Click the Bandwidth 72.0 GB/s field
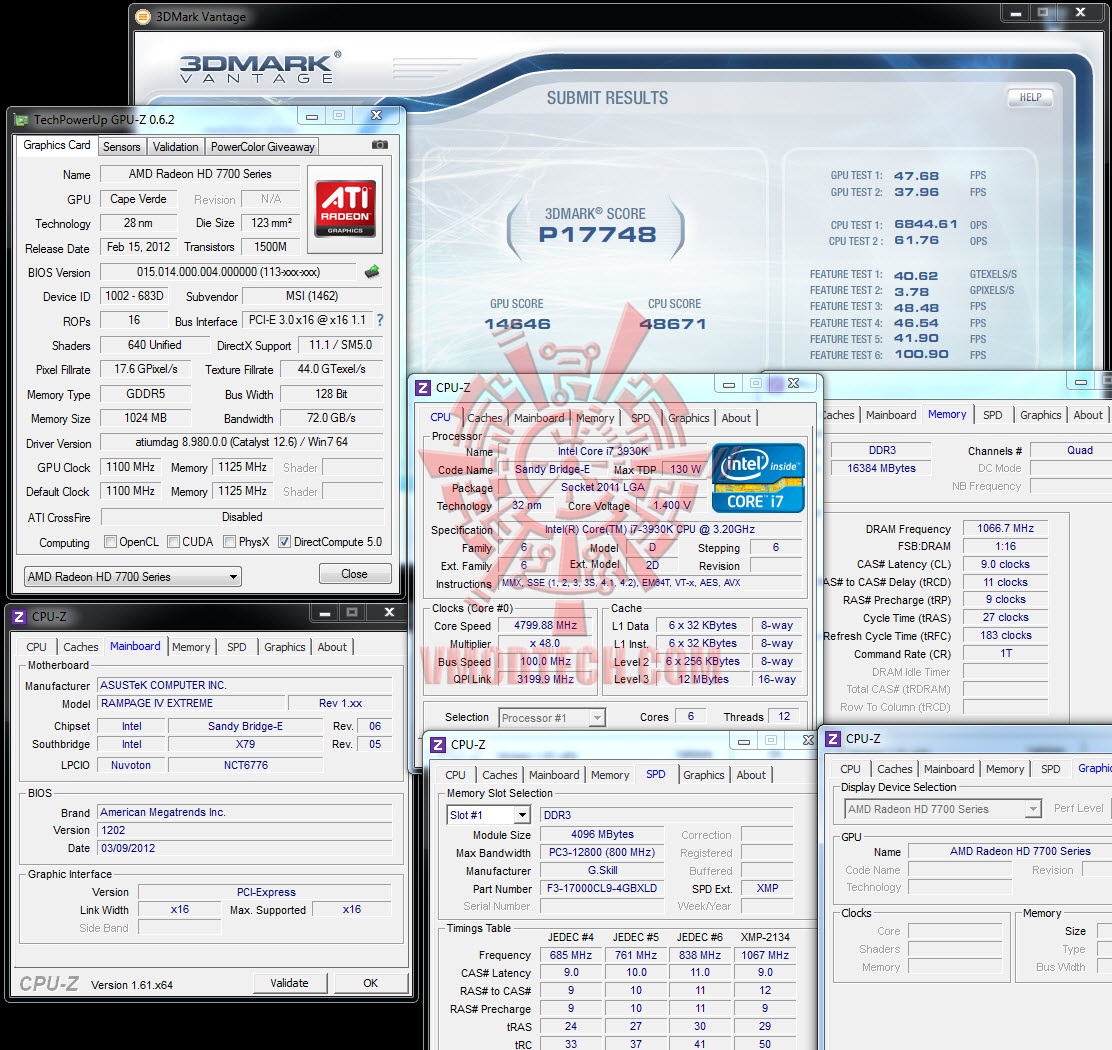Viewport: 1112px width, 1050px height. pos(331,418)
